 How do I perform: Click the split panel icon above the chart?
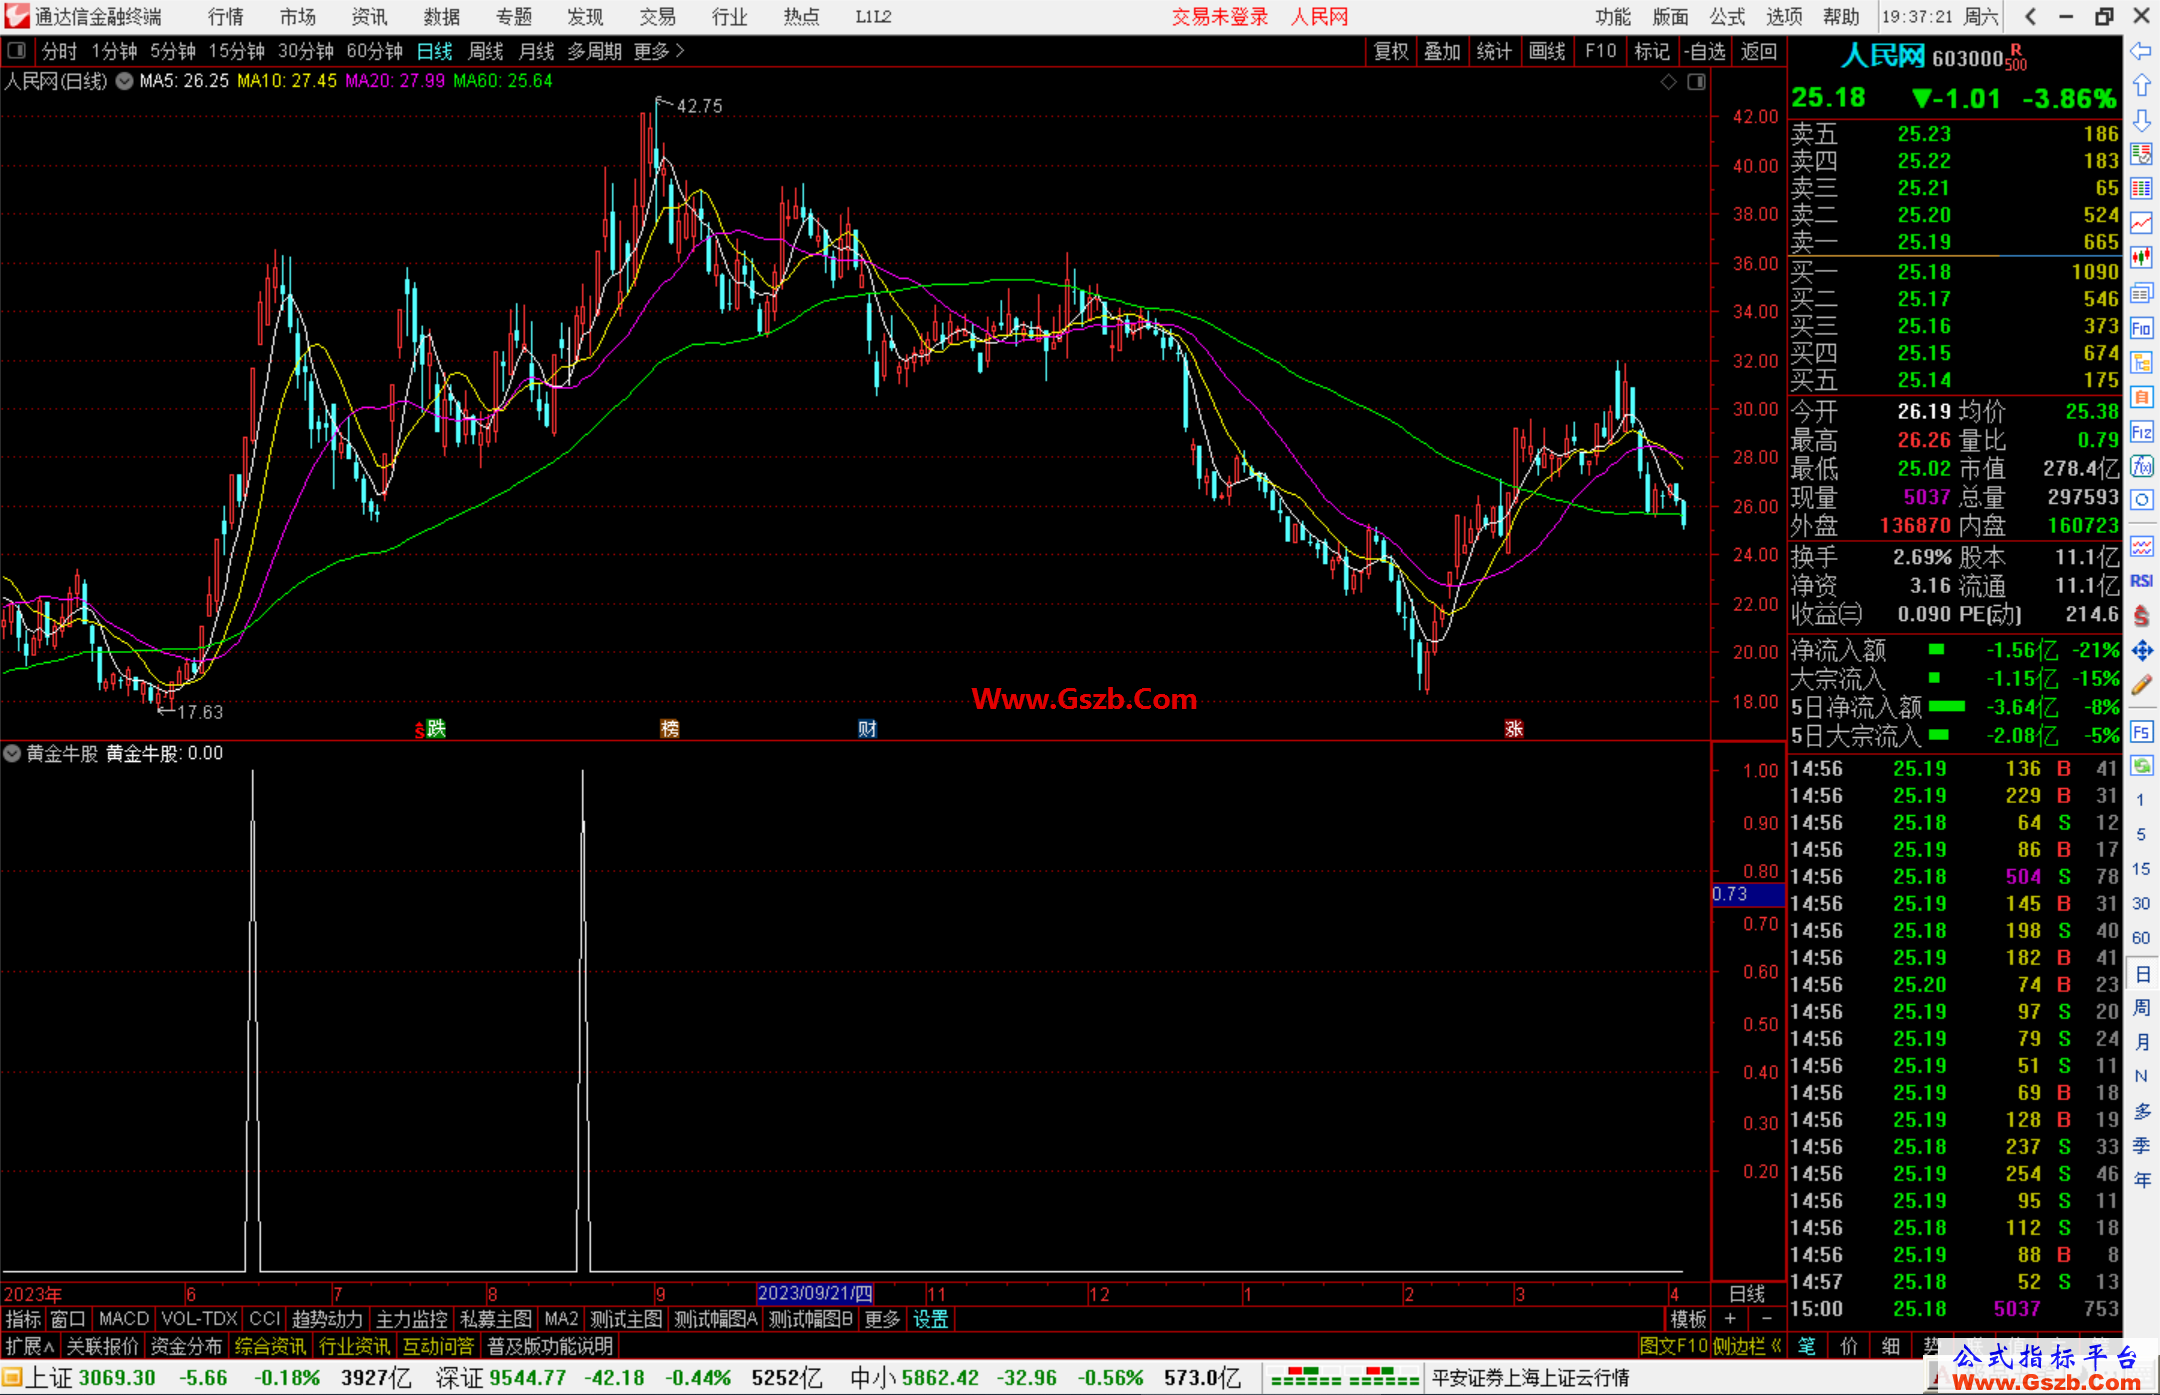pos(1696,82)
